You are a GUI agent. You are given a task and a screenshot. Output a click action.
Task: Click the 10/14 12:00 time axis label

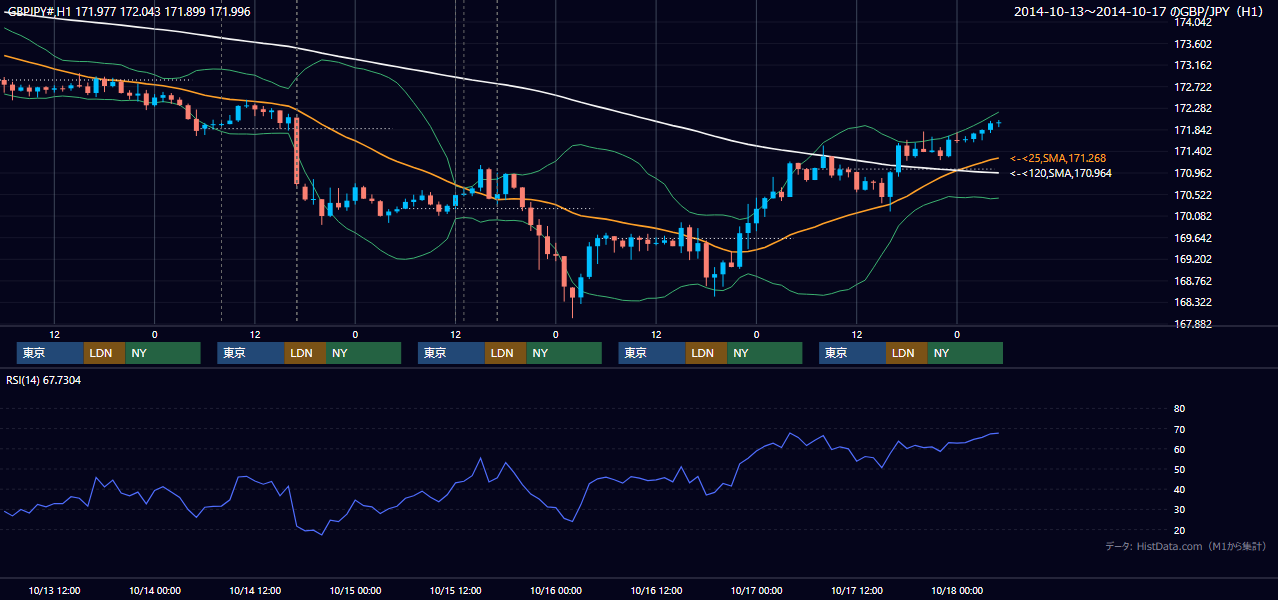pyautogui.click(x=255, y=590)
